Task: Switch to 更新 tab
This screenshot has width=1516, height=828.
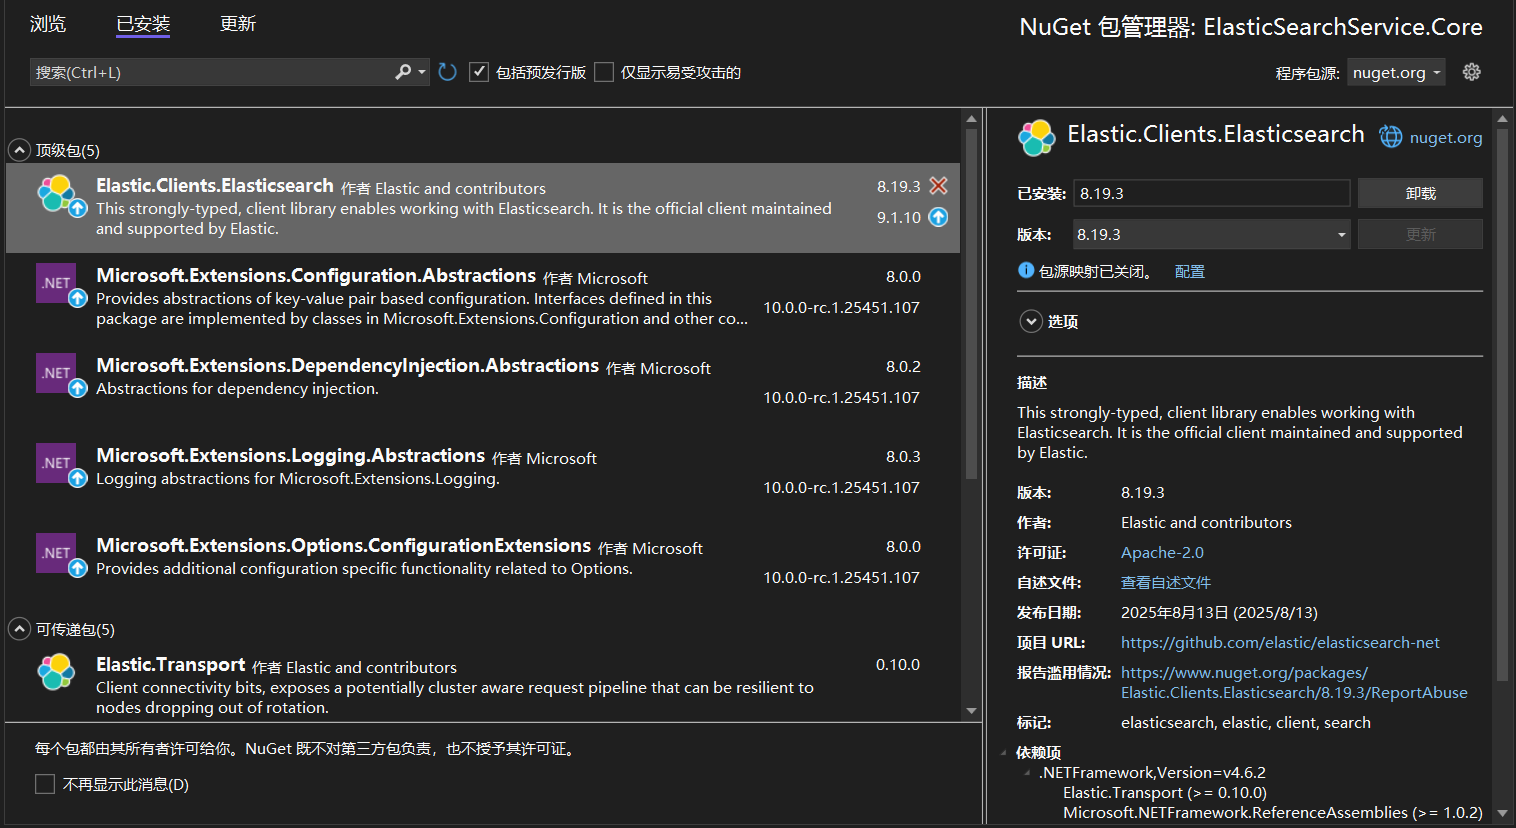Action: (238, 24)
